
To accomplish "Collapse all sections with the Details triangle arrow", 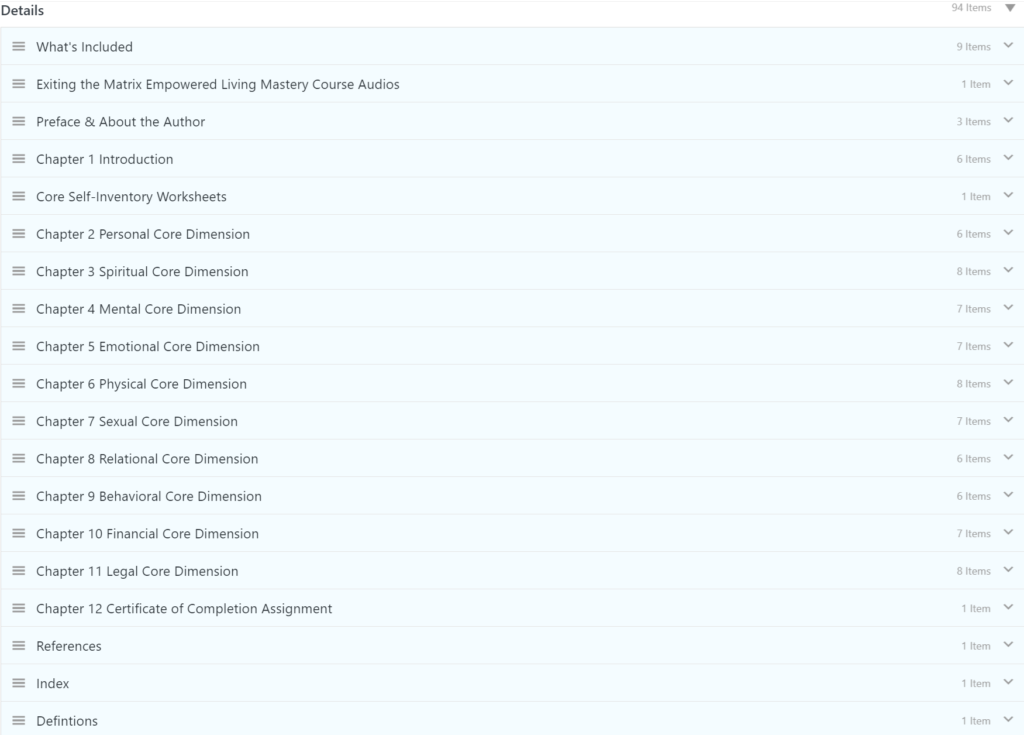I will tap(1009, 9).
